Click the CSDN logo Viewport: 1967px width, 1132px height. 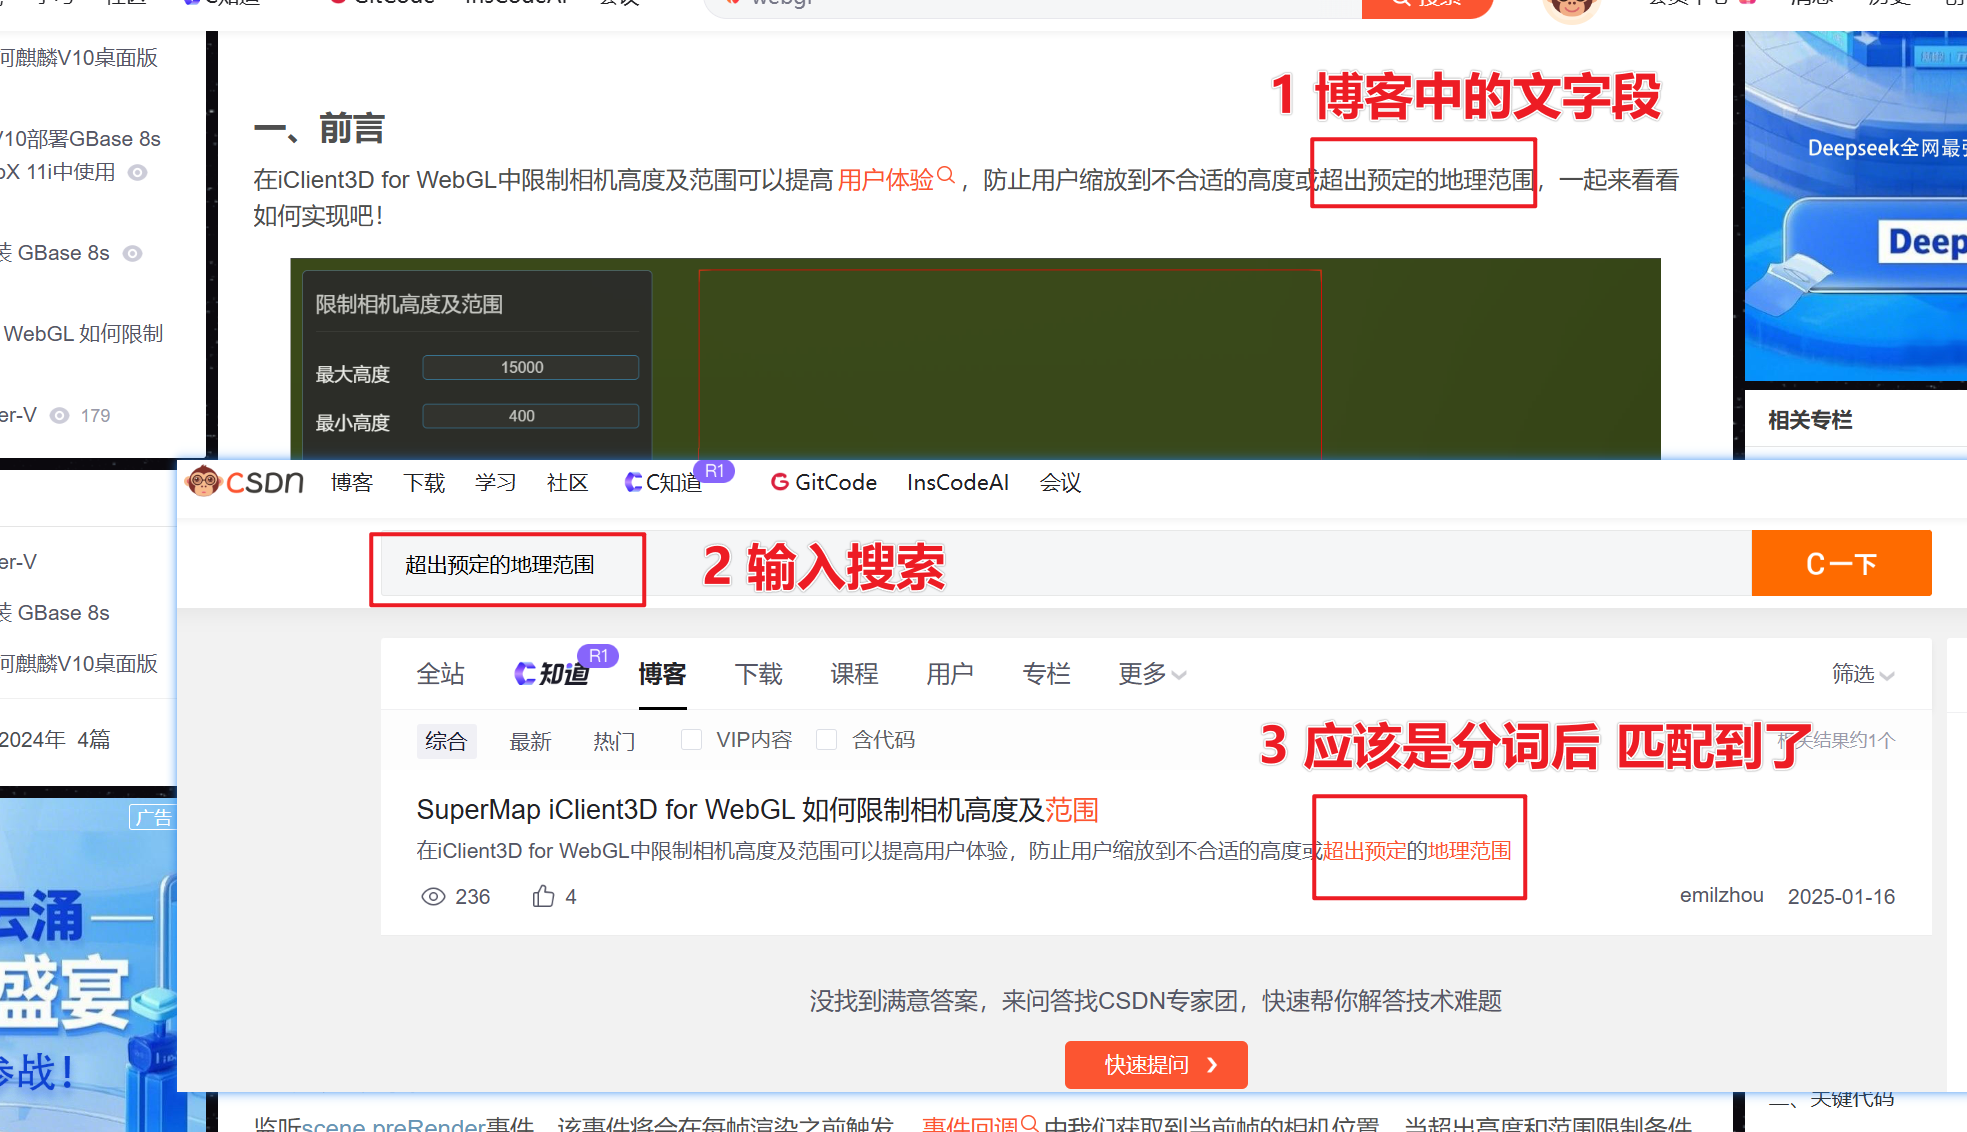point(245,482)
